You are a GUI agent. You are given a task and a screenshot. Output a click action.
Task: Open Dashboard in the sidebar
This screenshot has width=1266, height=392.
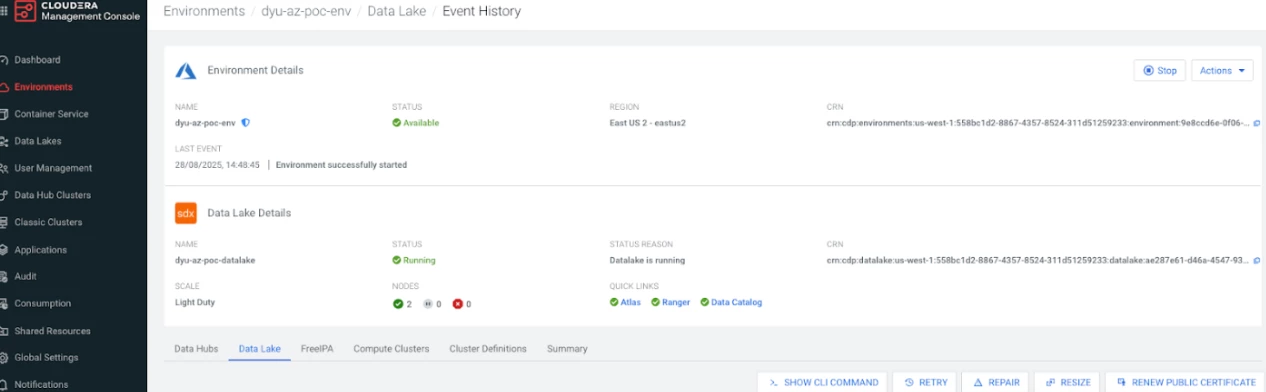(x=37, y=60)
